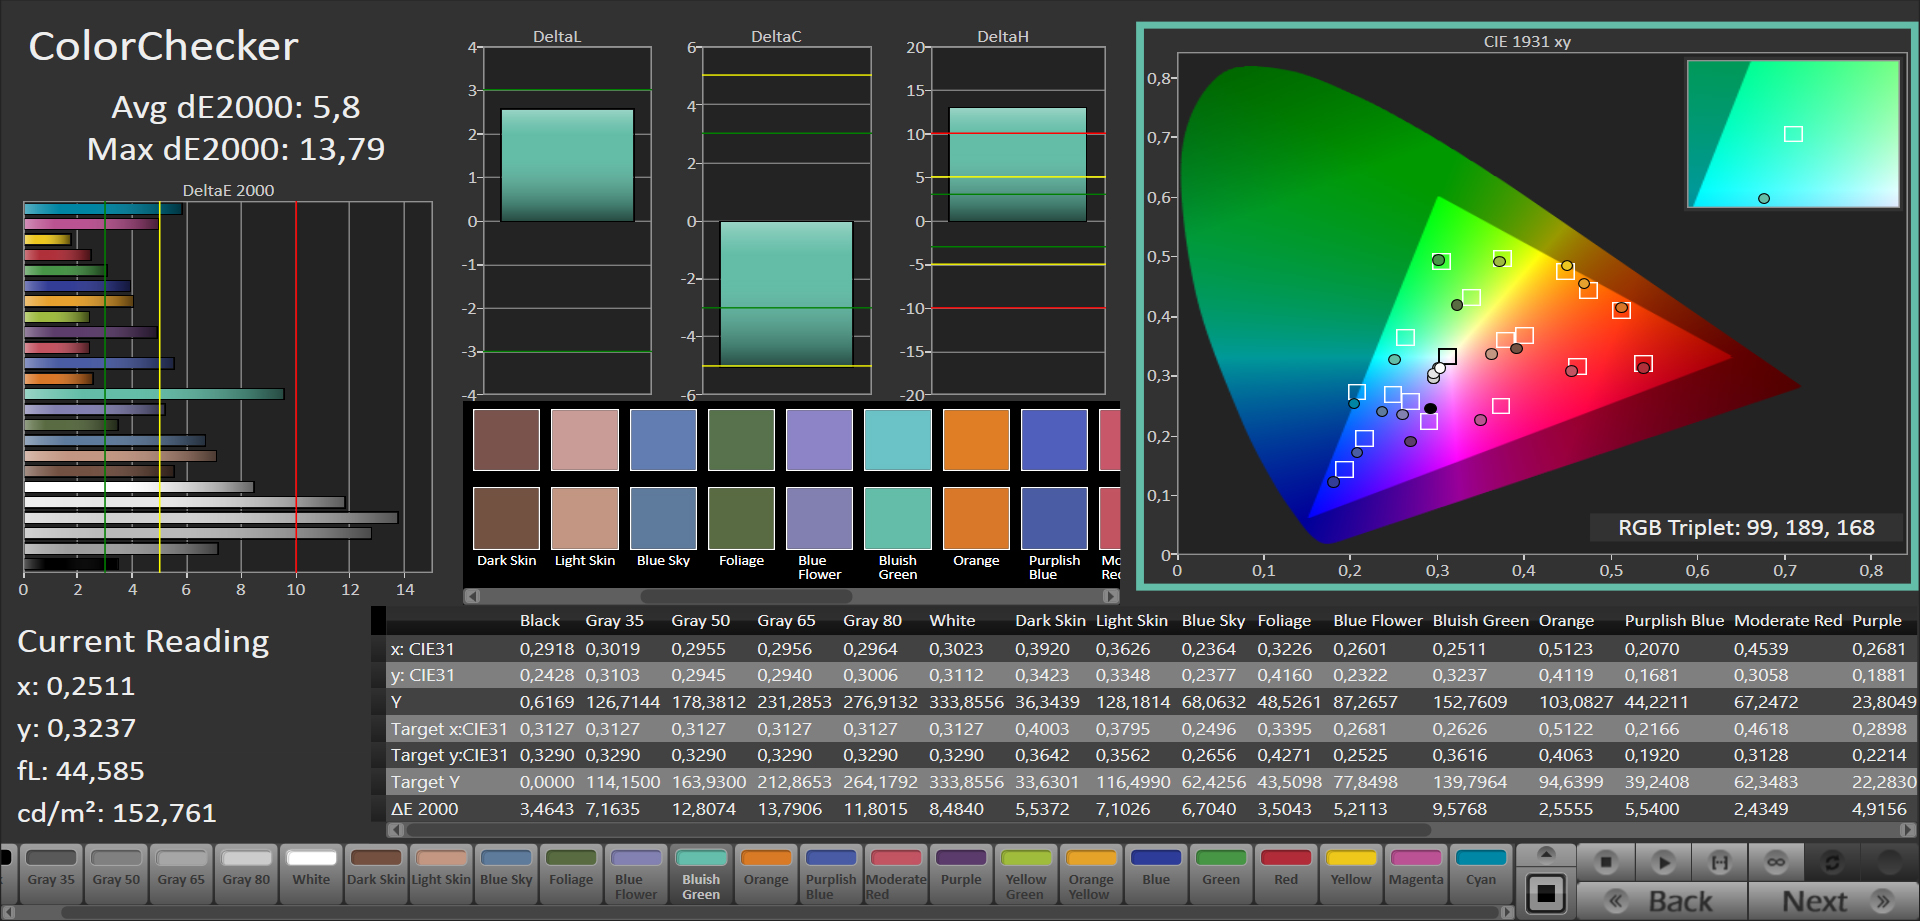Viewport: 1920px width, 921px height.
Task: Select the Gray 50 patch button
Action: [x=116, y=874]
